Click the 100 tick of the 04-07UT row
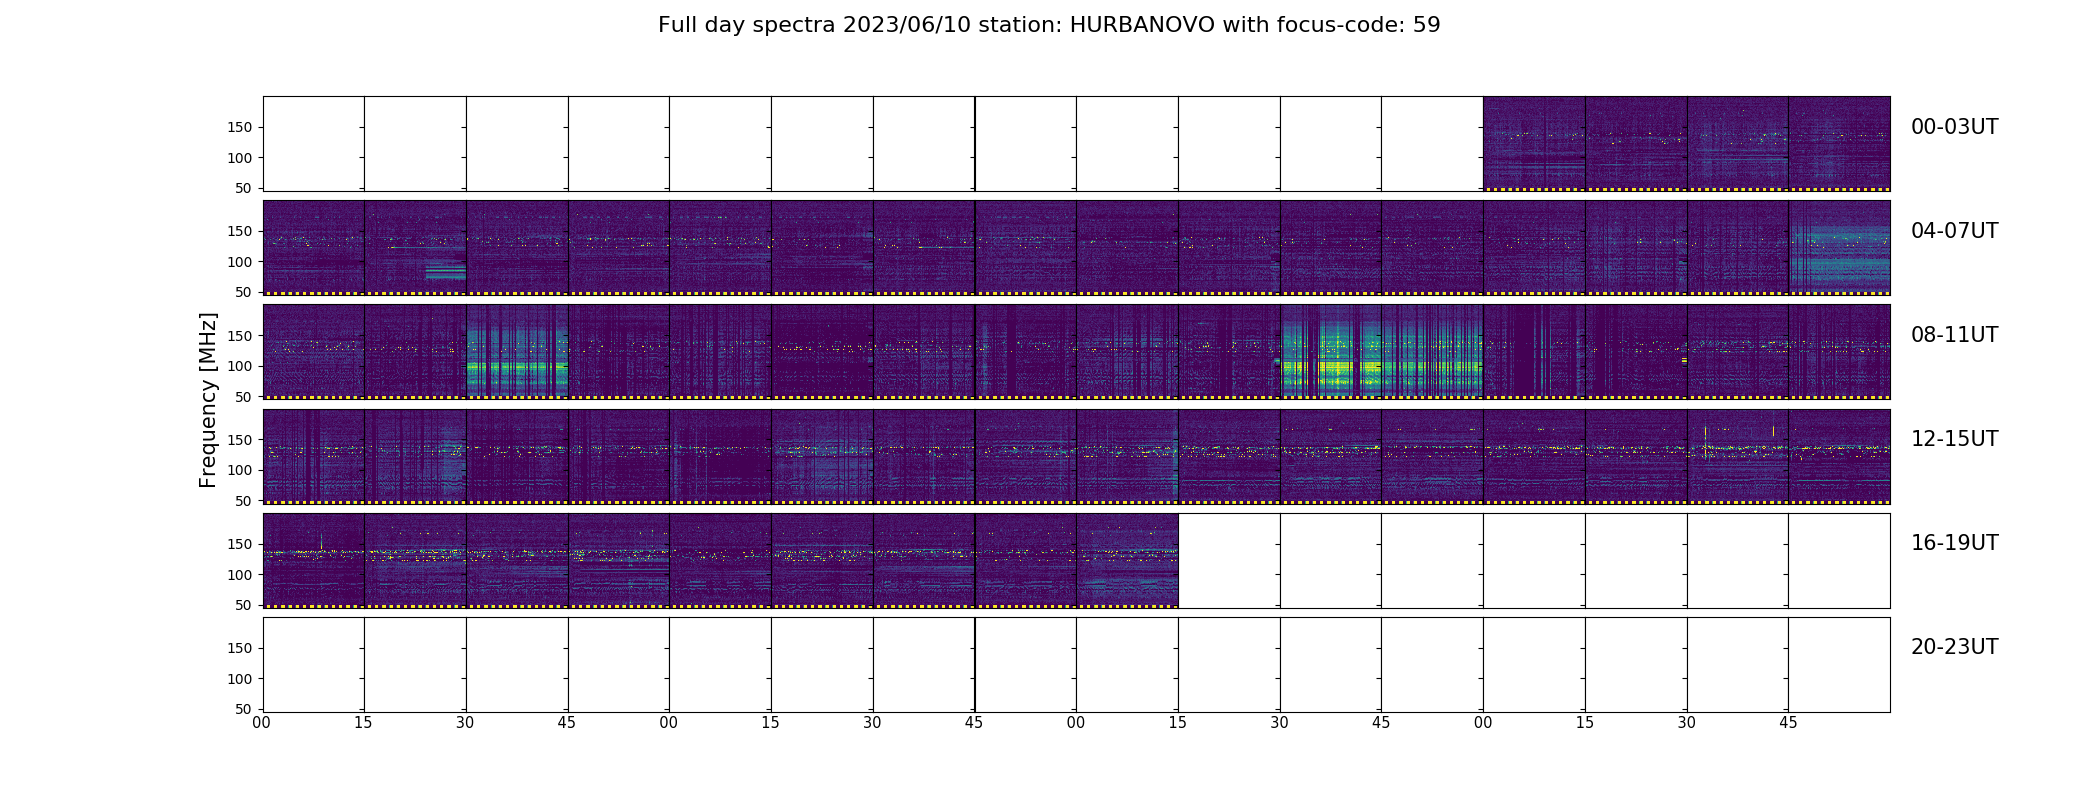Image resolution: width=2100 pixels, height=800 pixels. pos(240,262)
